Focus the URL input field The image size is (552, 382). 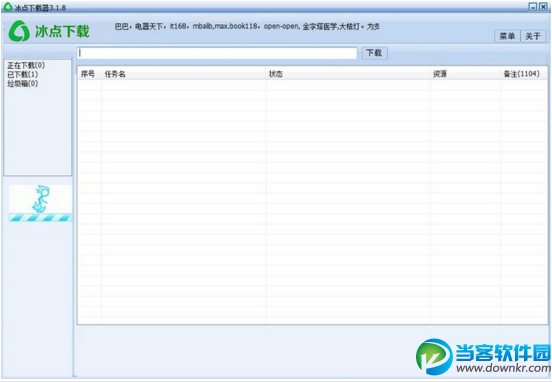coord(217,53)
